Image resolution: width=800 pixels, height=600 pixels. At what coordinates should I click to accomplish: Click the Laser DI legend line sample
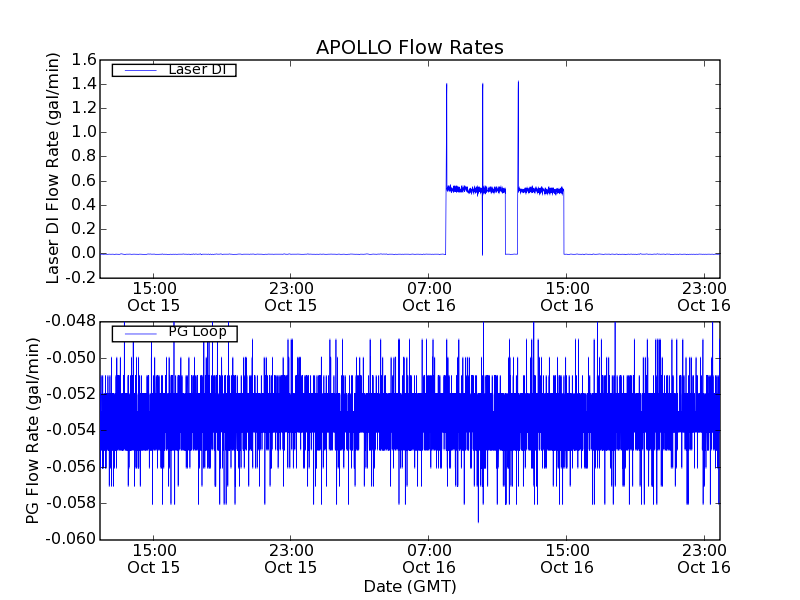[140, 70]
